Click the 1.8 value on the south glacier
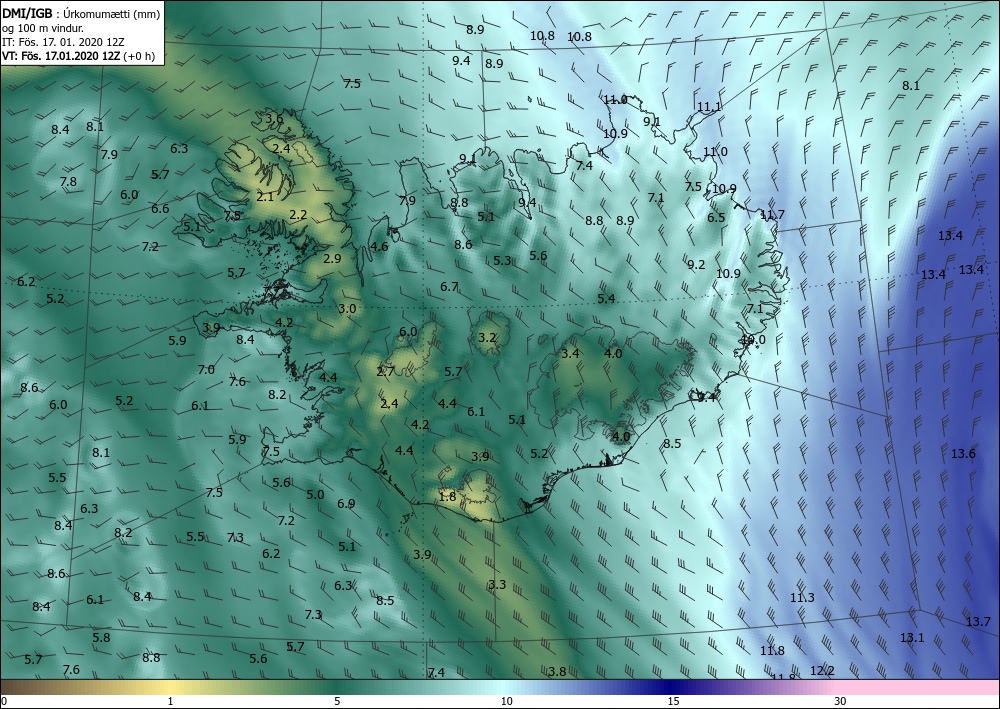The height and width of the screenshot is (709, 1000). click(x=448, y=496)
